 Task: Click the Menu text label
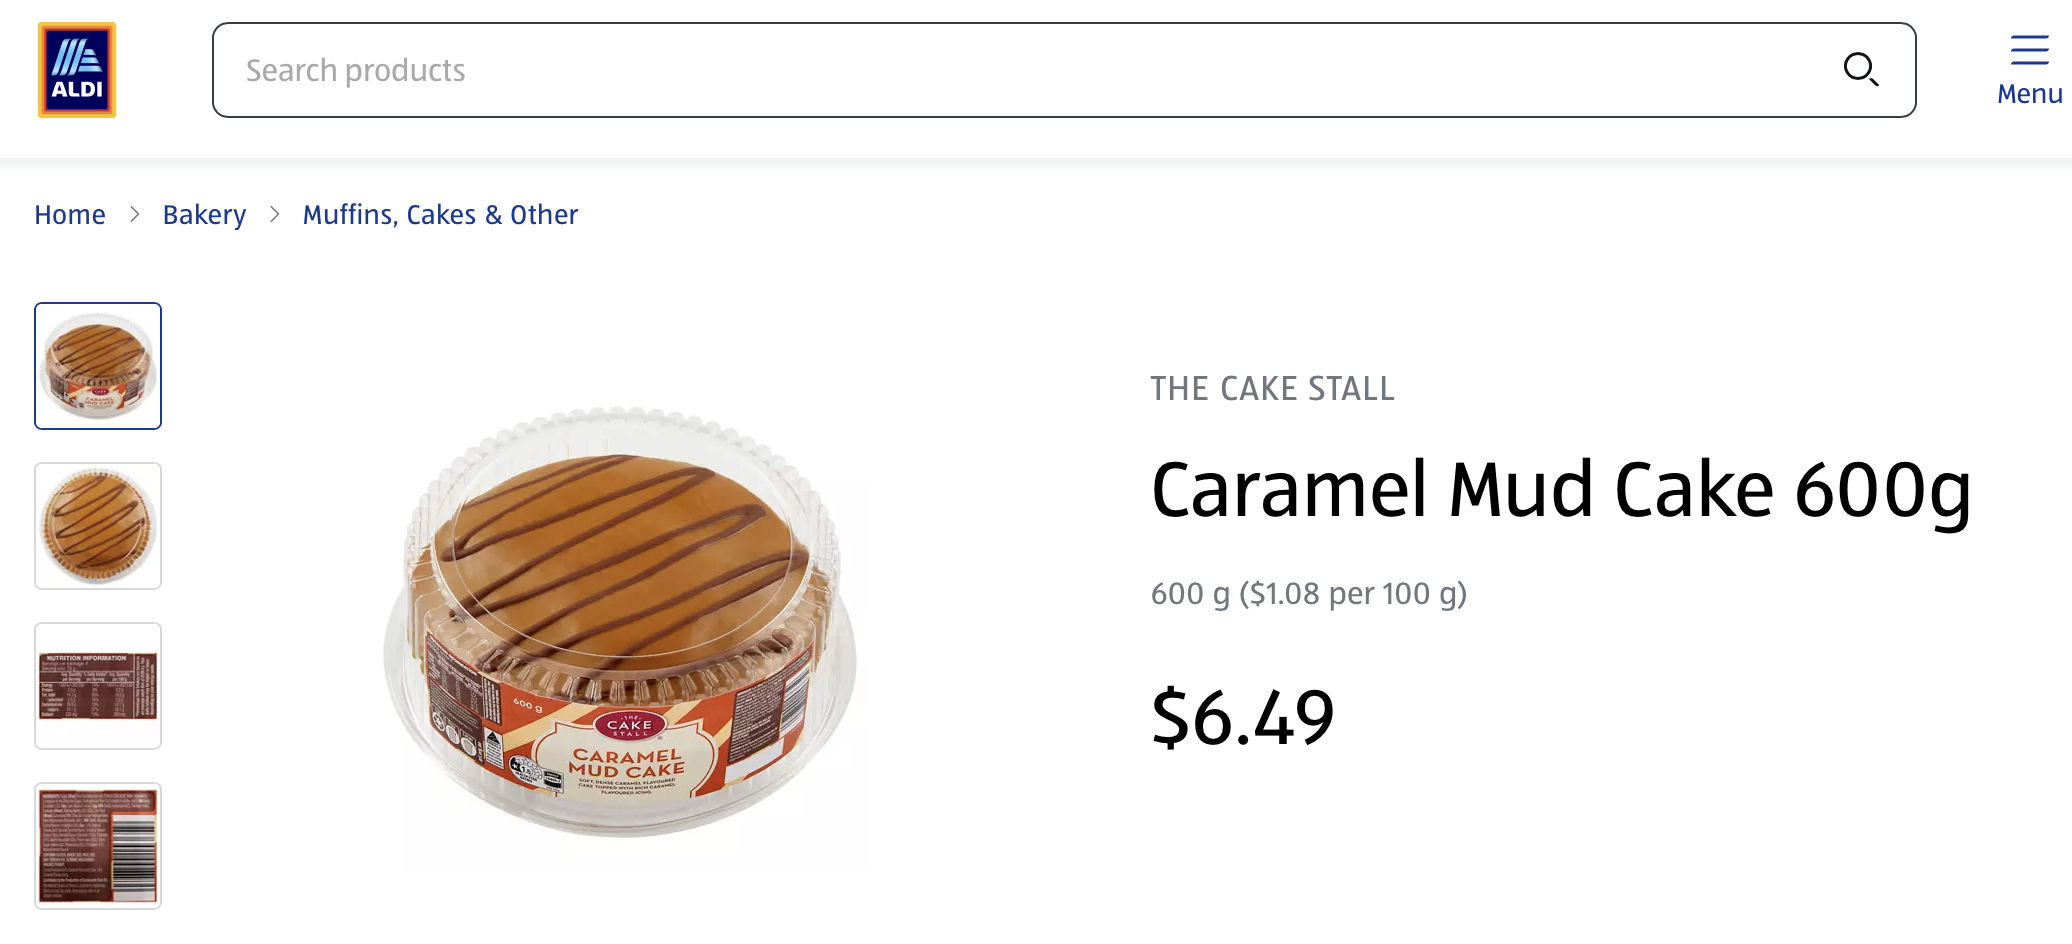[2029, 94]
